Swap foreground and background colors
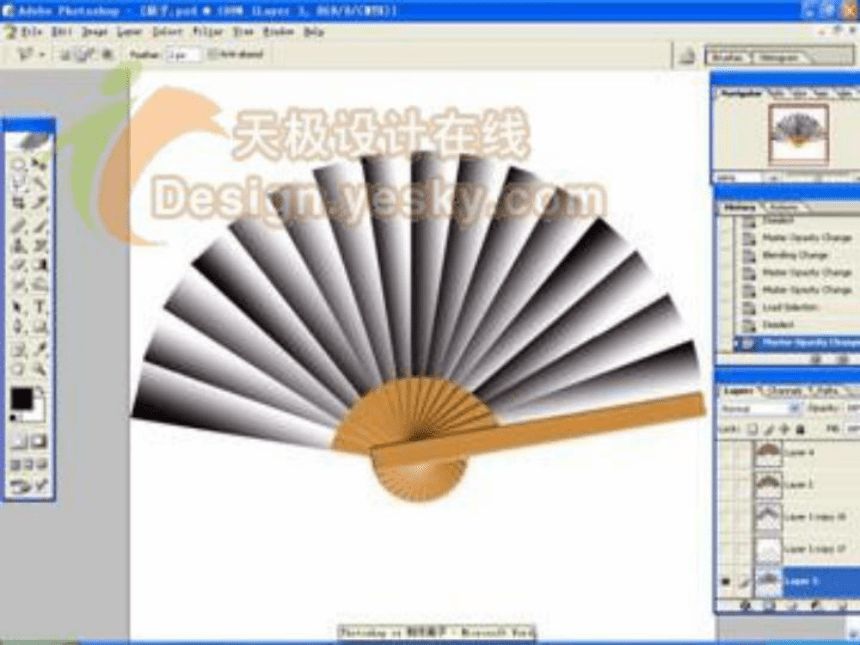 click(x=39, y=392)
